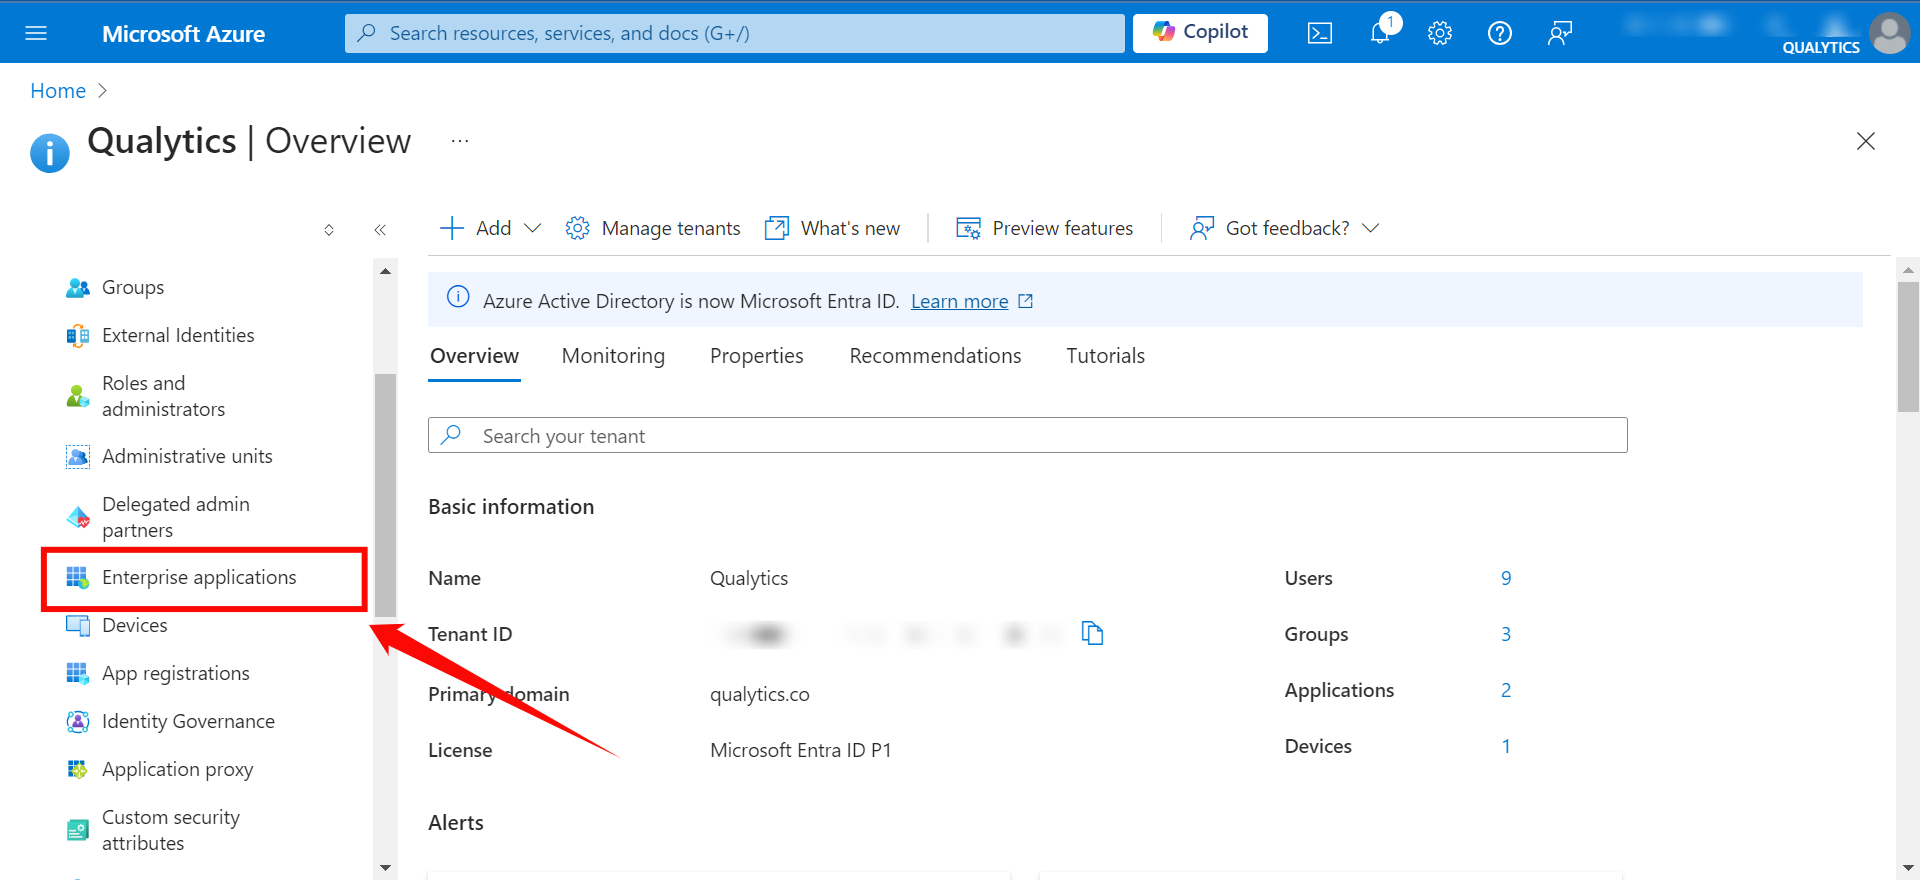Open the Groups count 3
The image size is (1920, 880).
tap(1506, 634)
